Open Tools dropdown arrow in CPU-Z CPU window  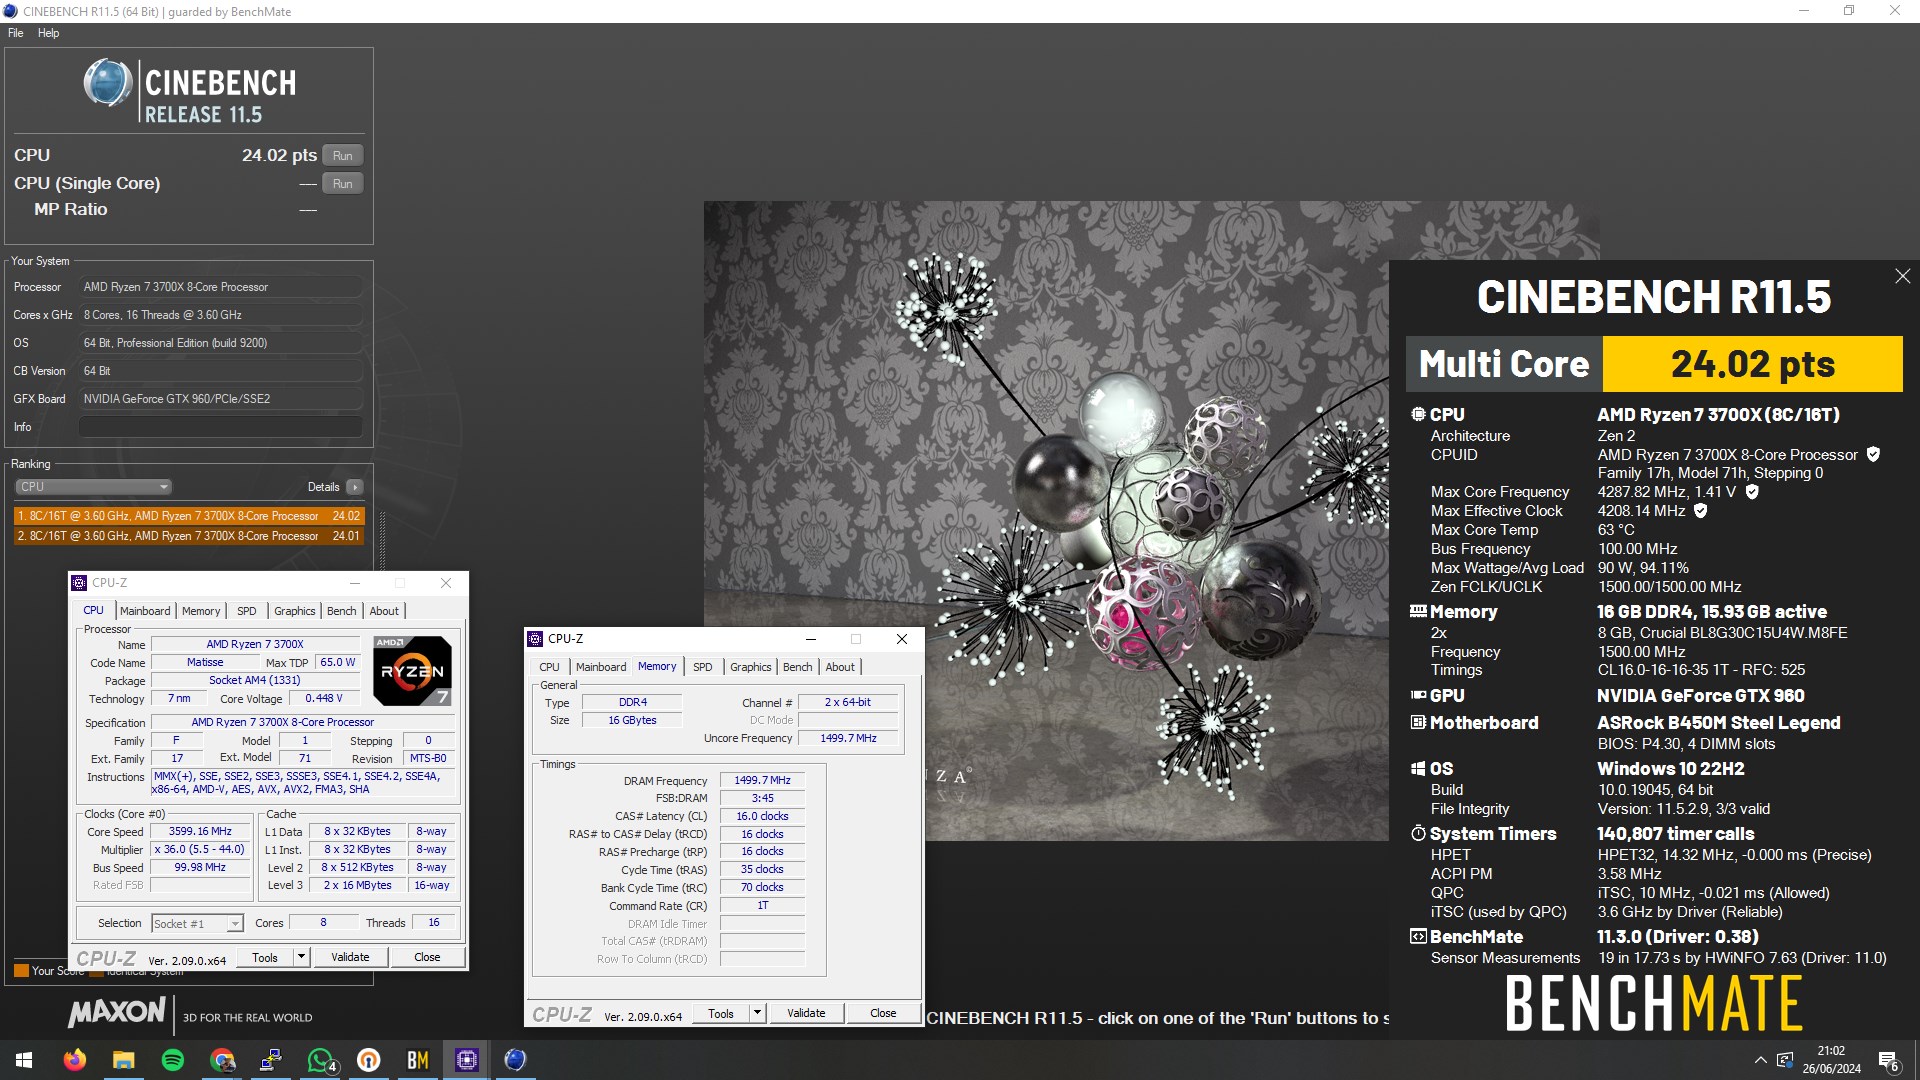301,957
